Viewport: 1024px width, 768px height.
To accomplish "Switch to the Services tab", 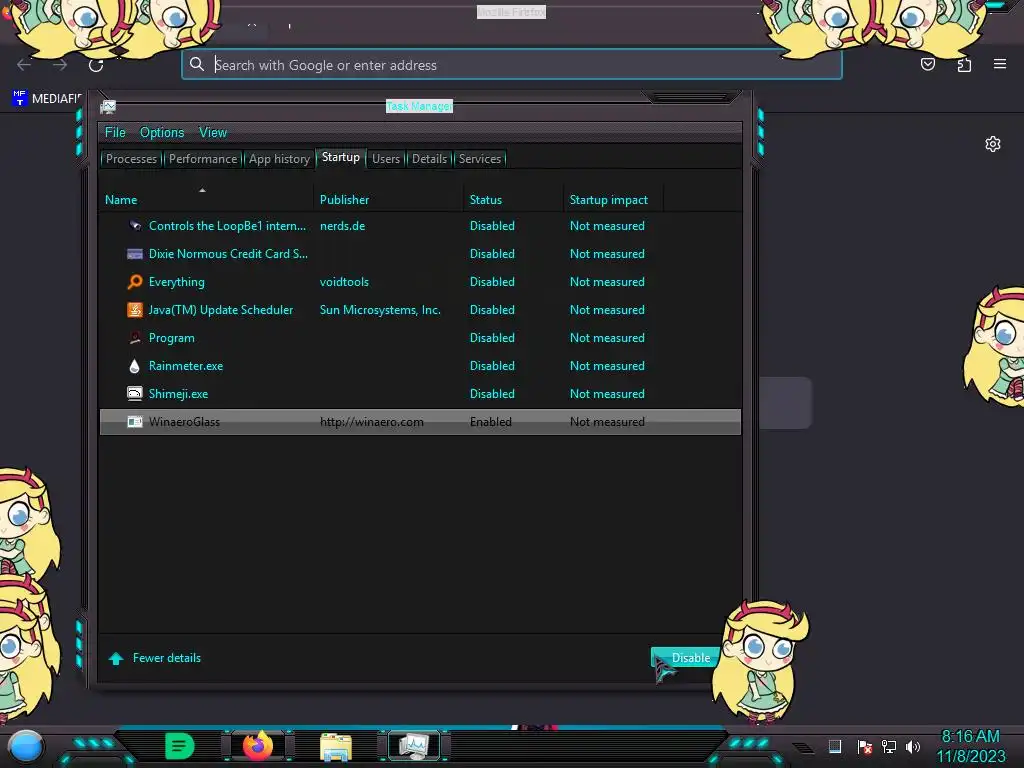I will pos(480,159).
